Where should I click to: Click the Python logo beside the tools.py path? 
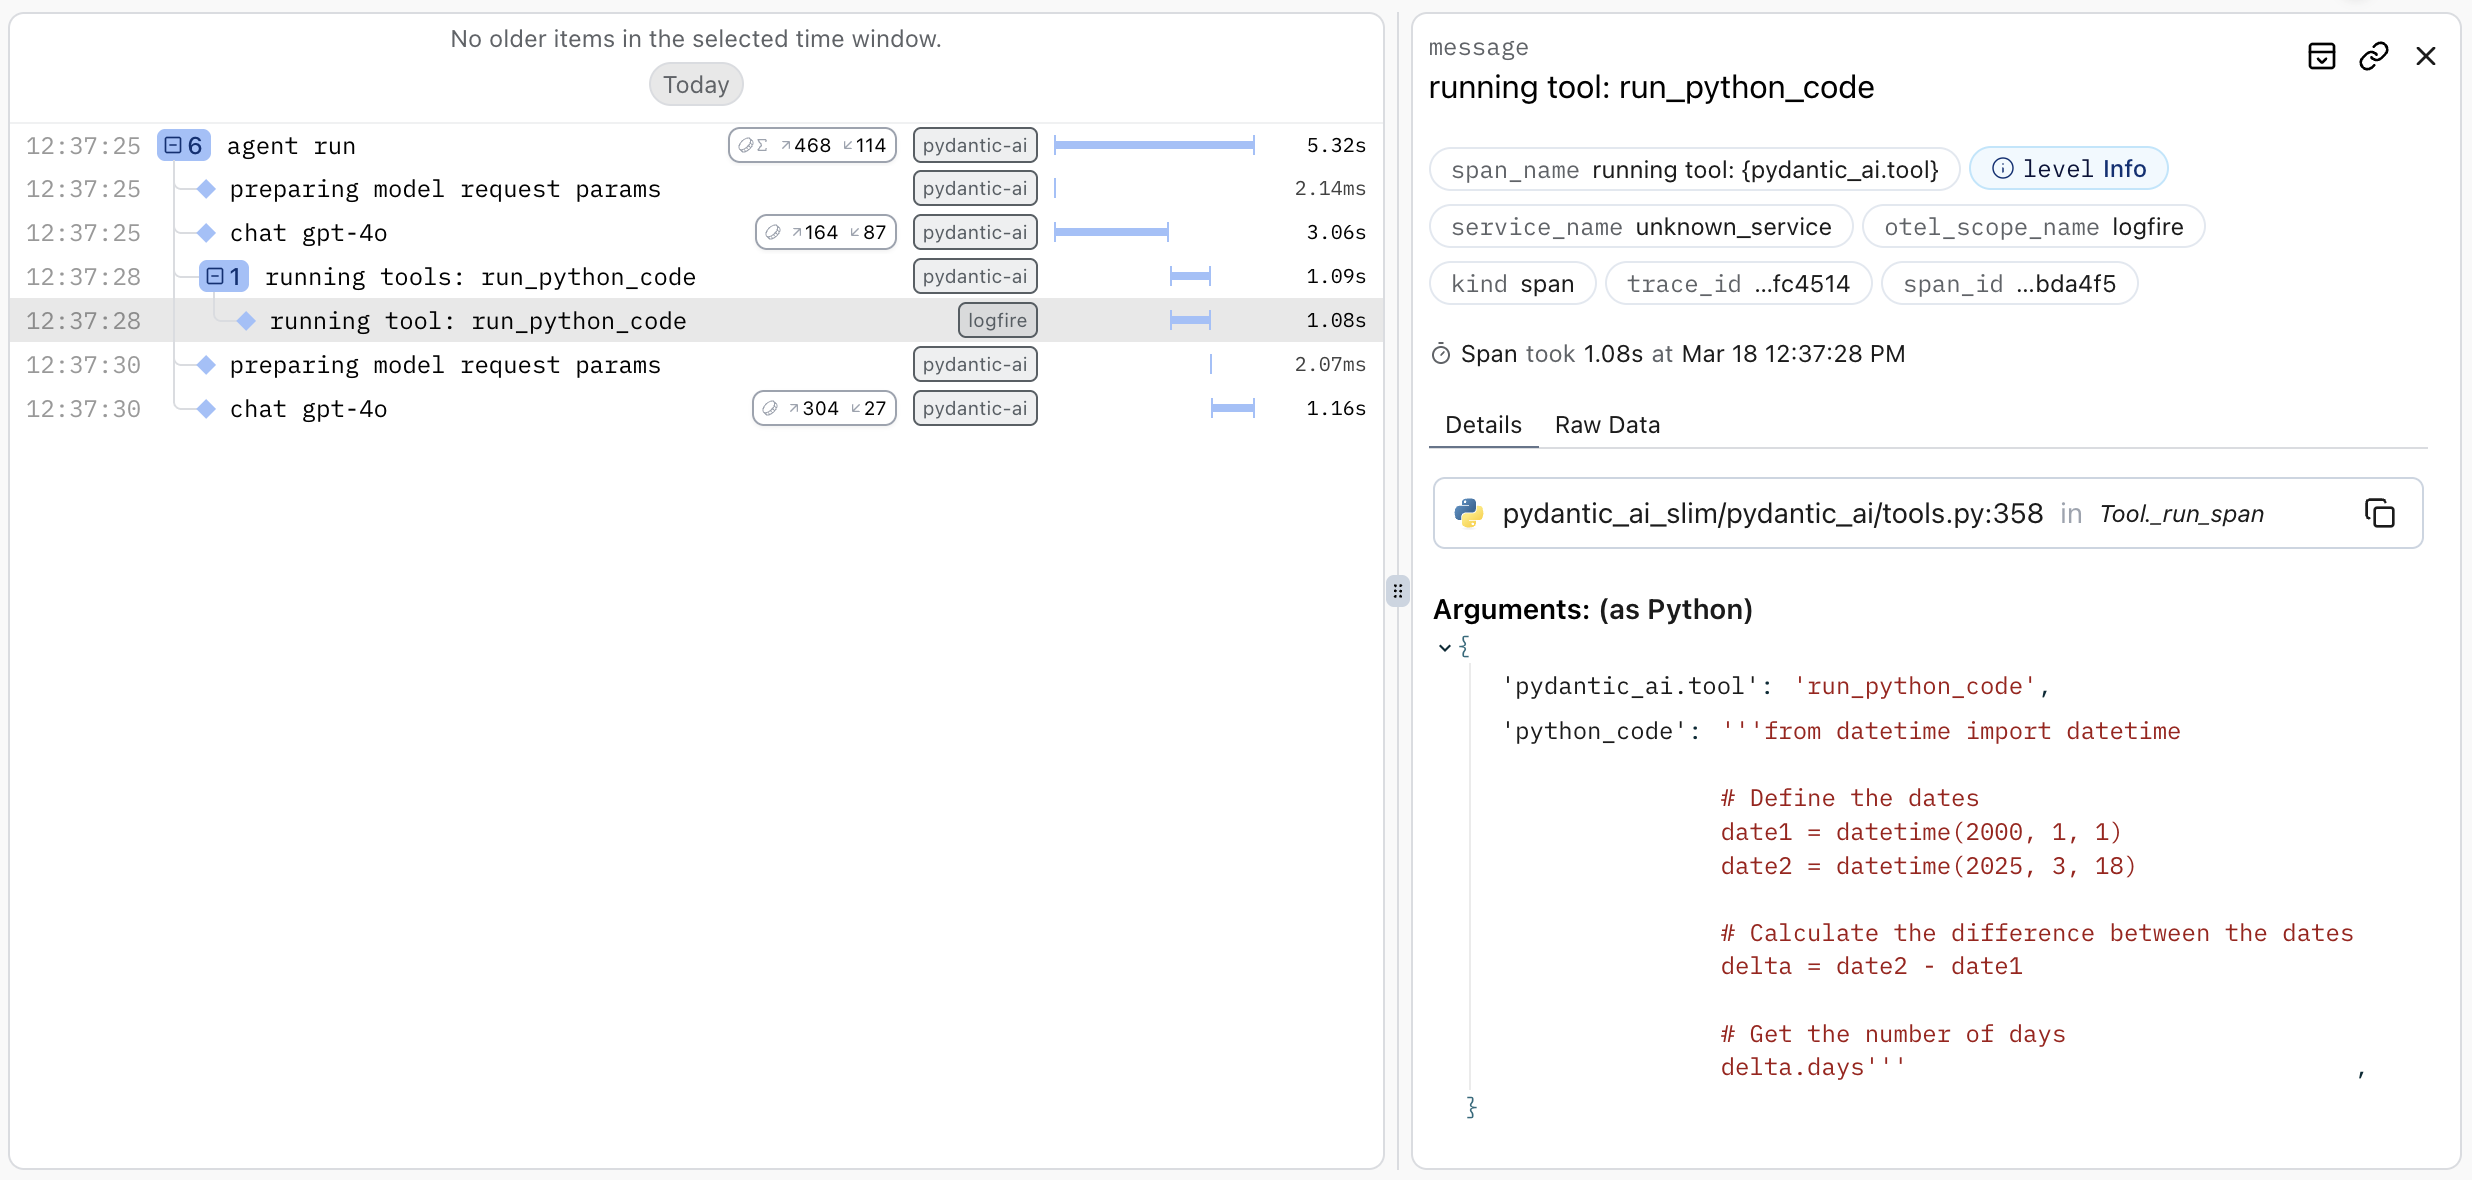[1469, 512]
